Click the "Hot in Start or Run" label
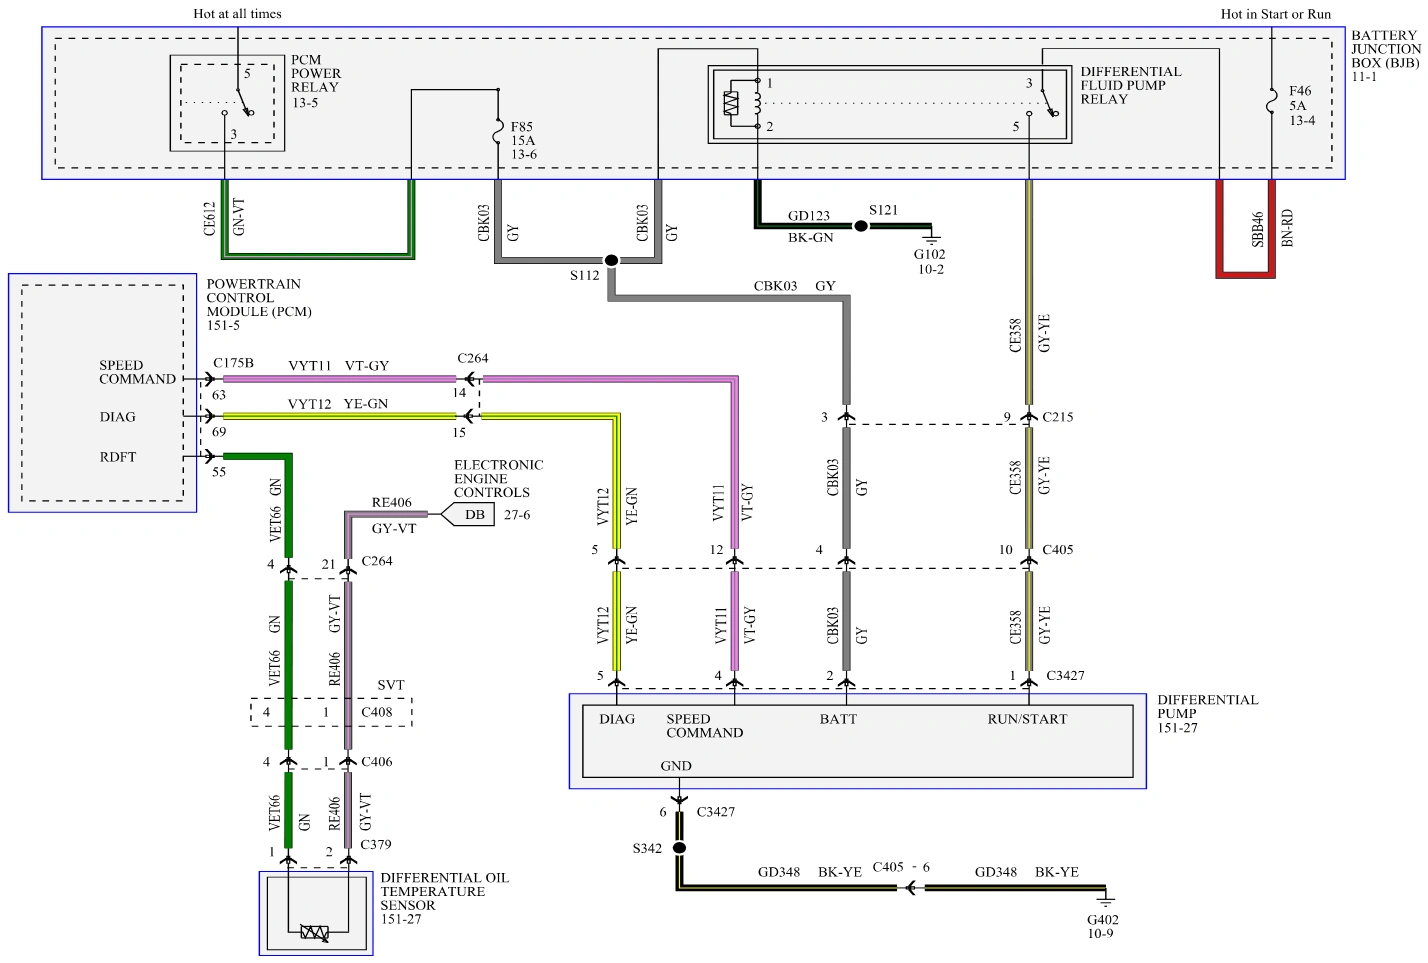Viewport: 1428px width, 963px height. click(x=1276, y=14)
